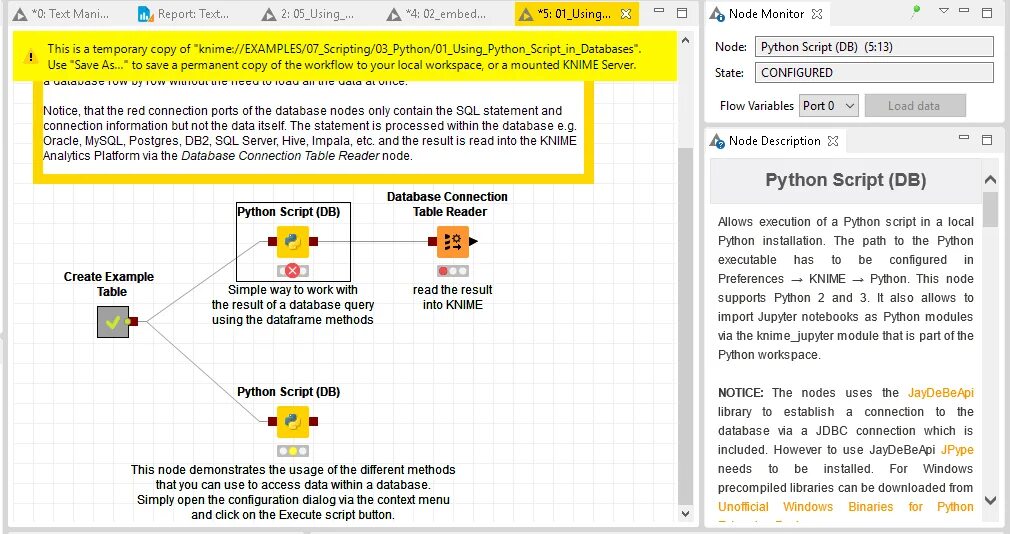The height and width of the screenshot is (534, 1010).
Task: Click the workflow editor scroll down arrow
Action: (x=685, y=514)
